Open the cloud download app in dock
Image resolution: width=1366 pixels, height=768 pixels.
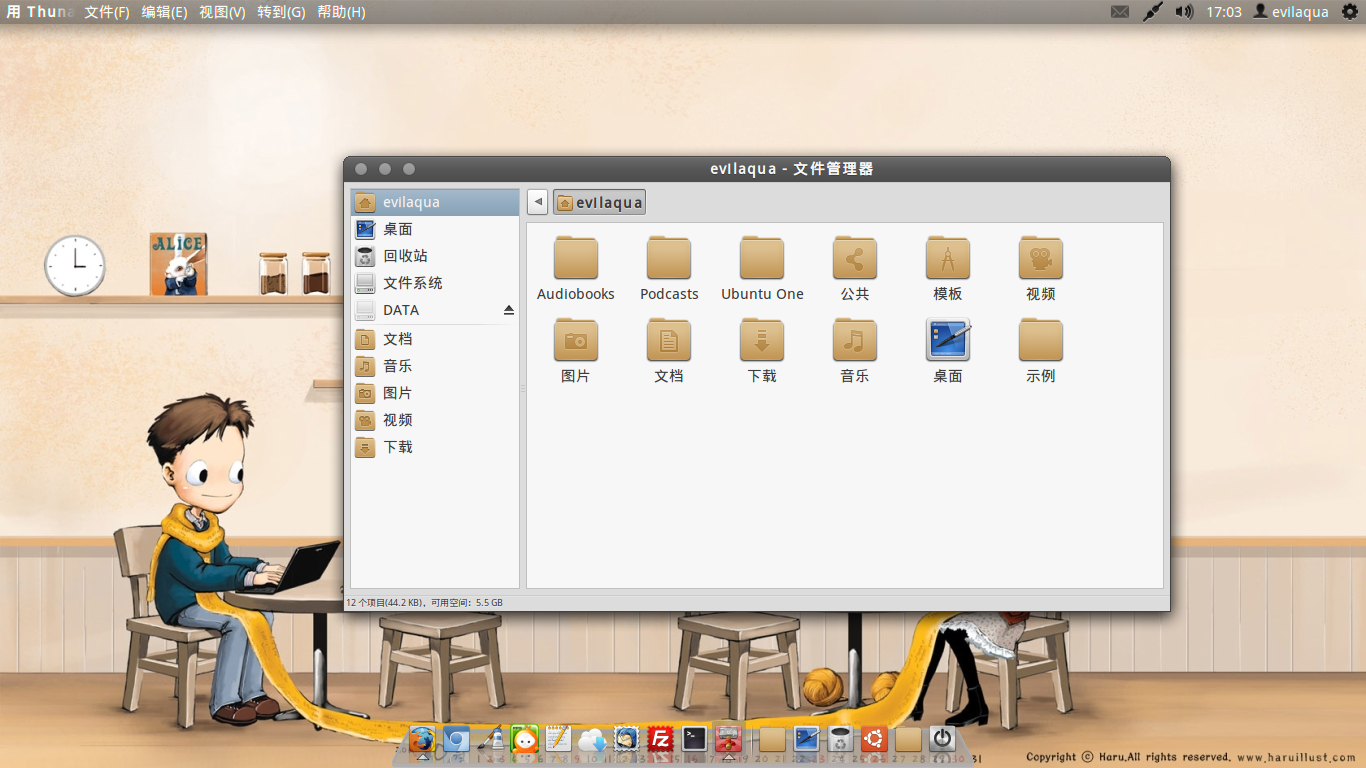point(593,740)
